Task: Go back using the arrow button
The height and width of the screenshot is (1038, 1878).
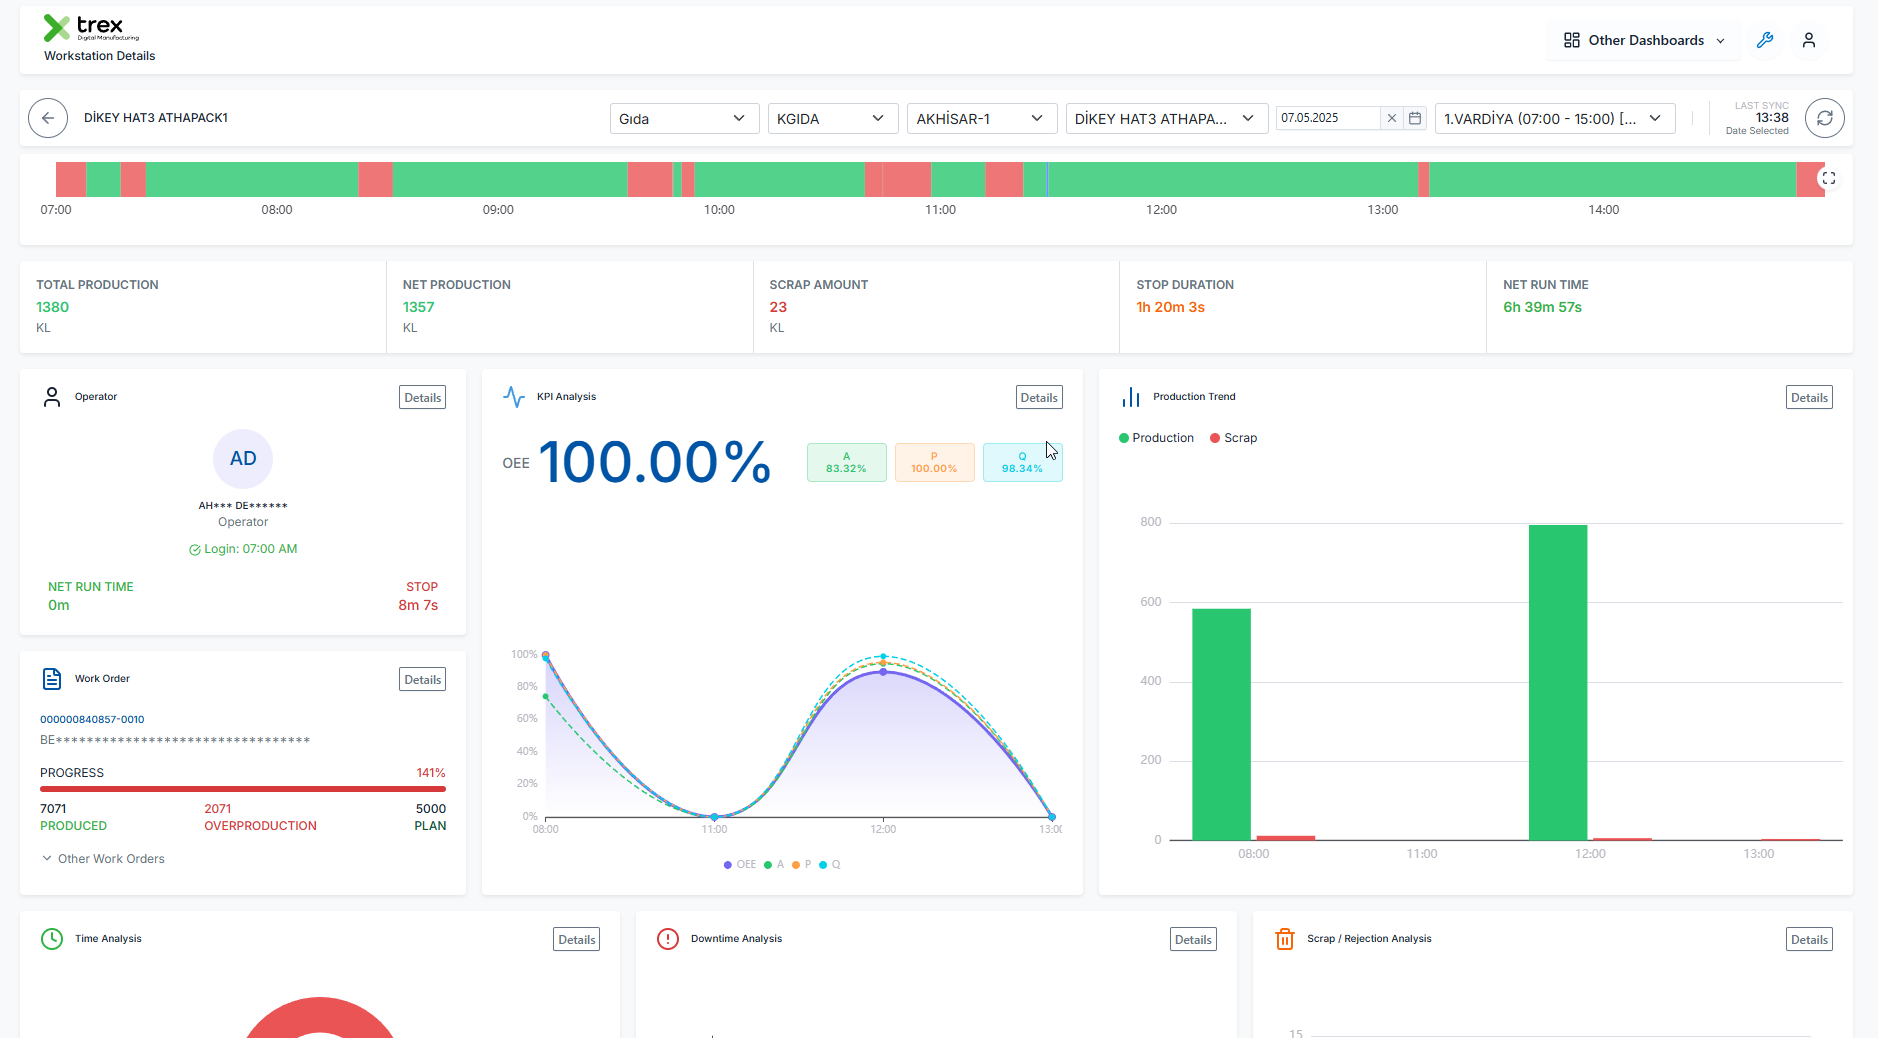Action: click(x=48, y=118)
